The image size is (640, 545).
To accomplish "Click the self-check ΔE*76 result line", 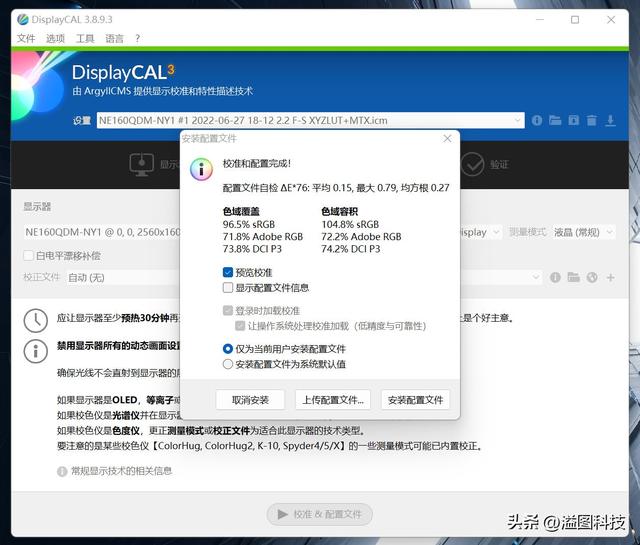I will tap(336, 188).
